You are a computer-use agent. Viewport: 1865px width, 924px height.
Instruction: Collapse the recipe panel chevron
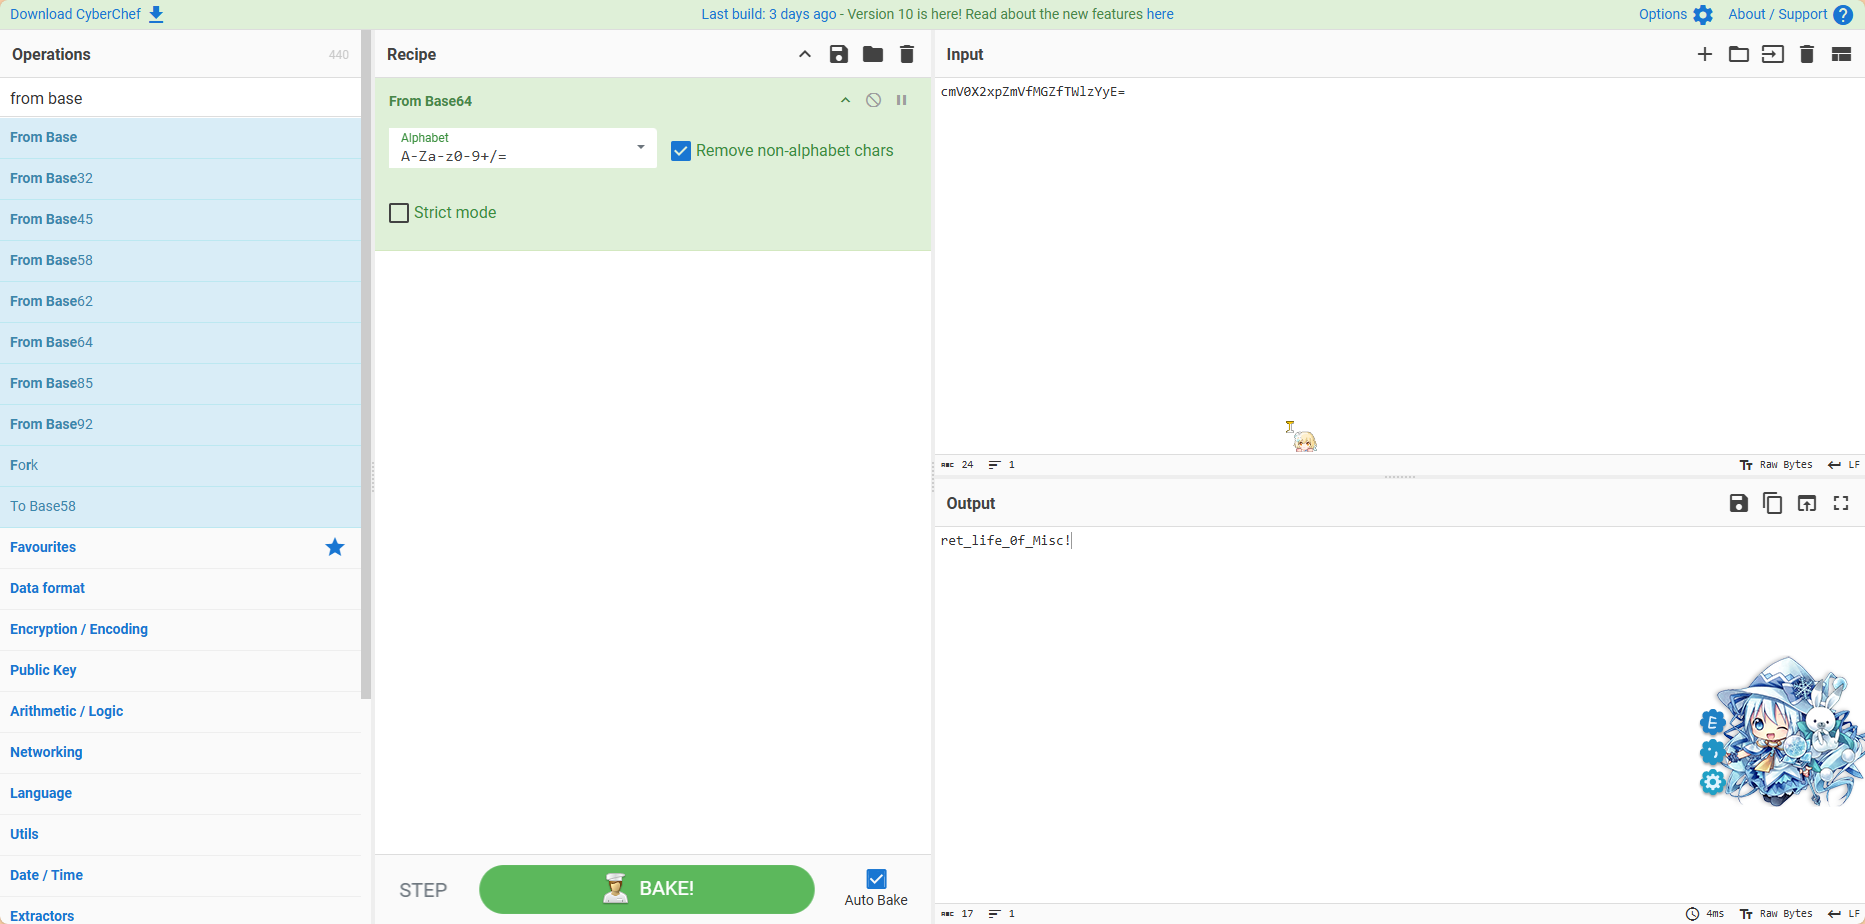pyautogui.click(x=804, y=54)
